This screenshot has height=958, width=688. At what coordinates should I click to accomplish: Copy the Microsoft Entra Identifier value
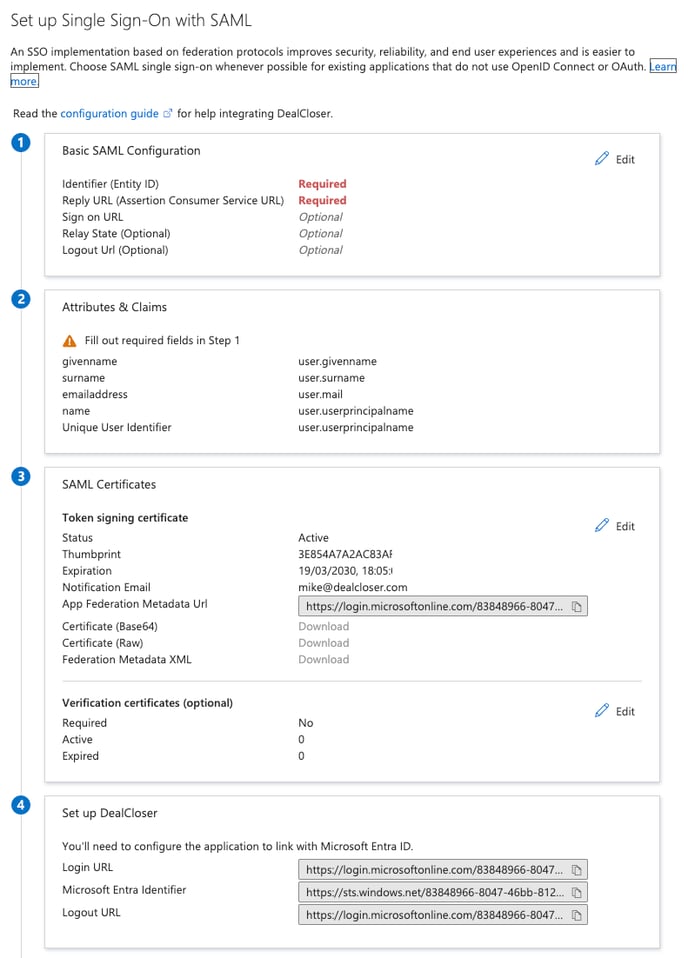click(577, 891)
